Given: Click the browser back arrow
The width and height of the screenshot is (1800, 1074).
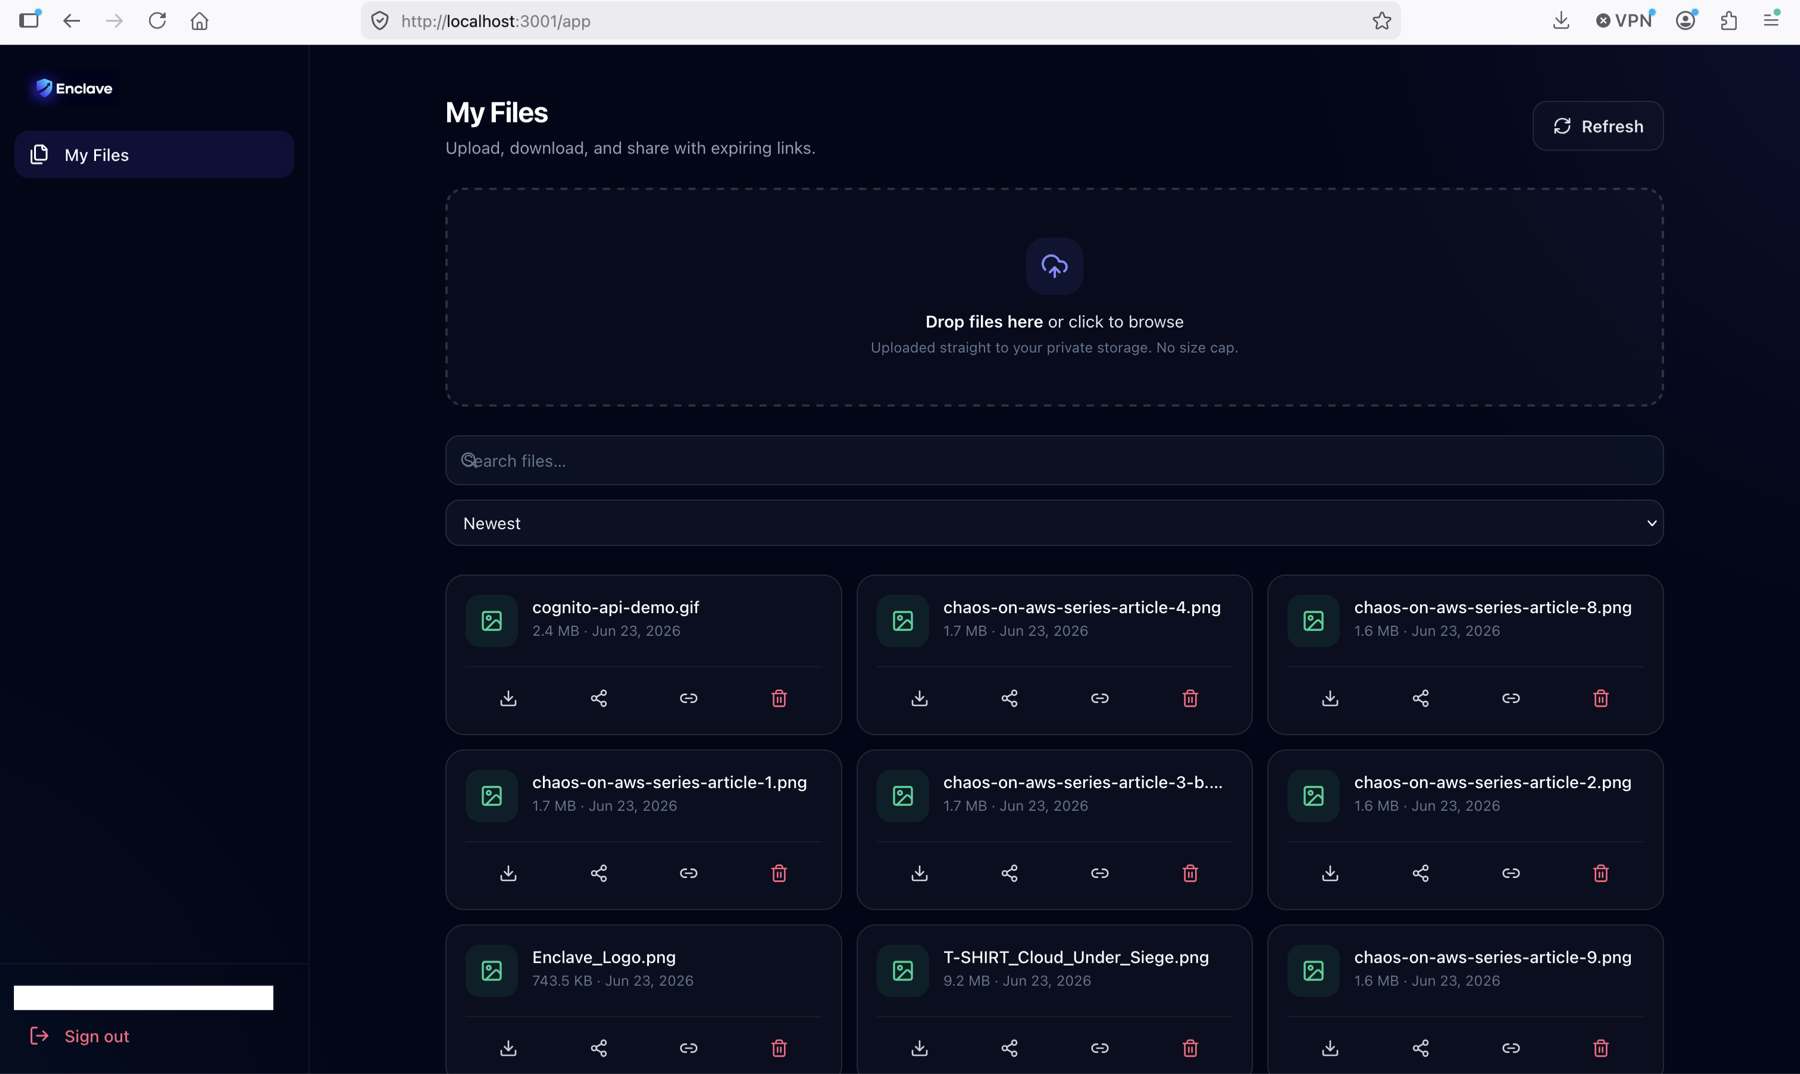Looking at the screenshot, I should (x=71, y=21).
